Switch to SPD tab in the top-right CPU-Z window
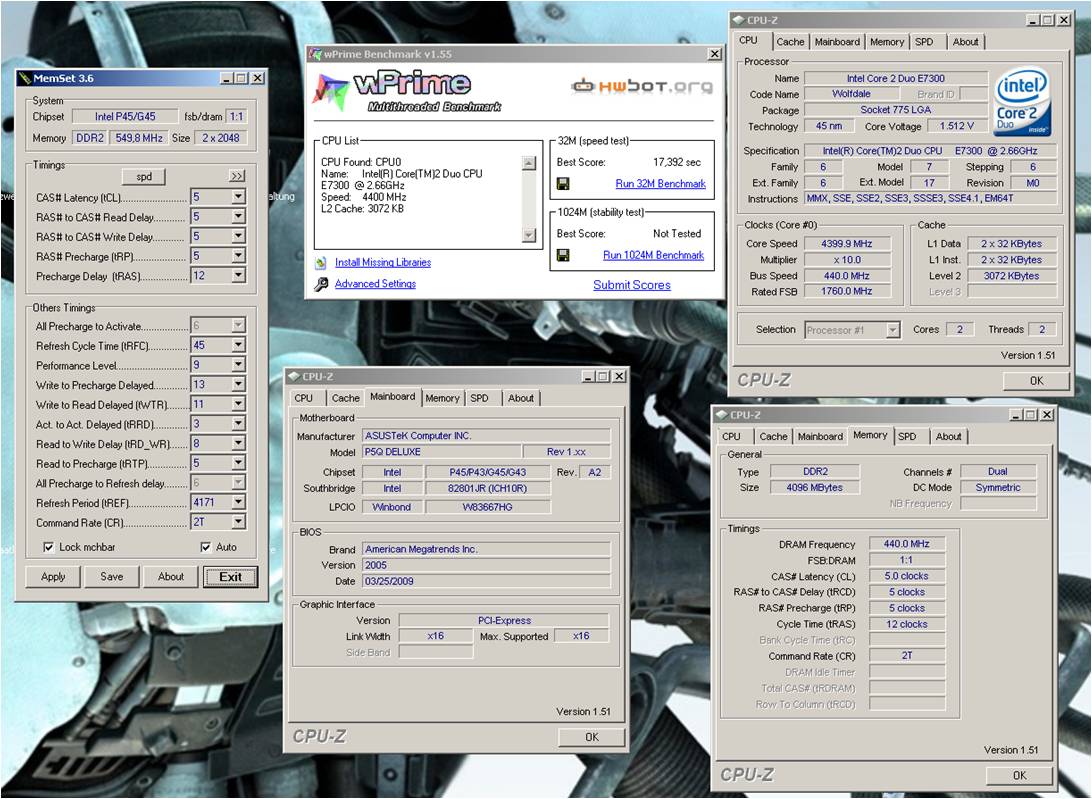The image size is (1092, 799). click(924, 42)
